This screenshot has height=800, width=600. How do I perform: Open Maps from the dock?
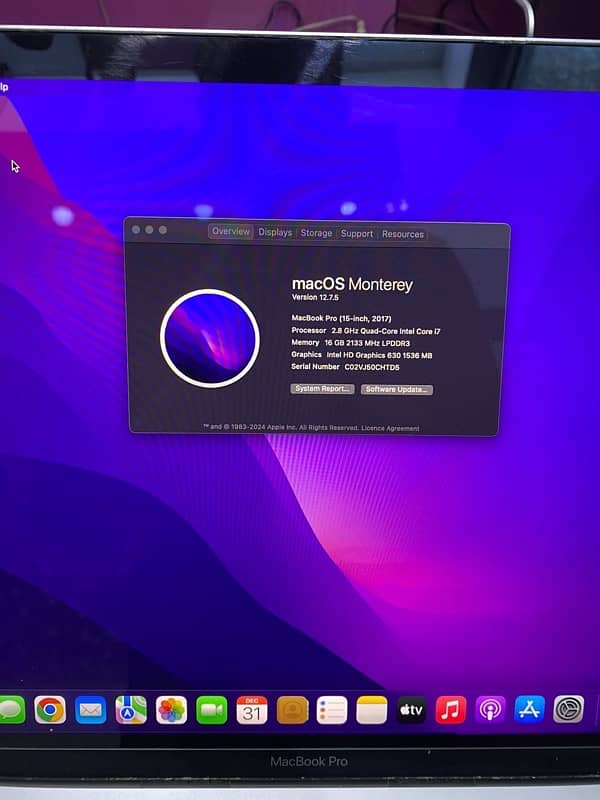coord(131,710)
